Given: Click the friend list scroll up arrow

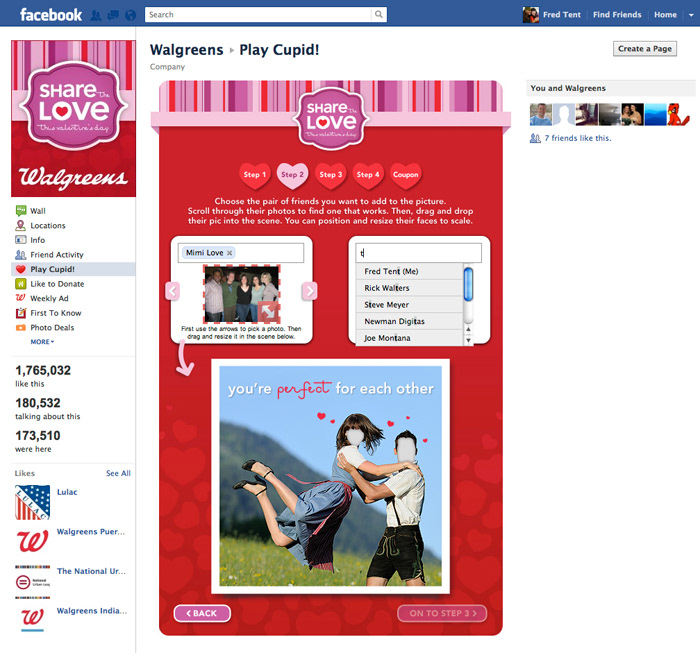Looking at the screenshot, I should coord(468,329).
